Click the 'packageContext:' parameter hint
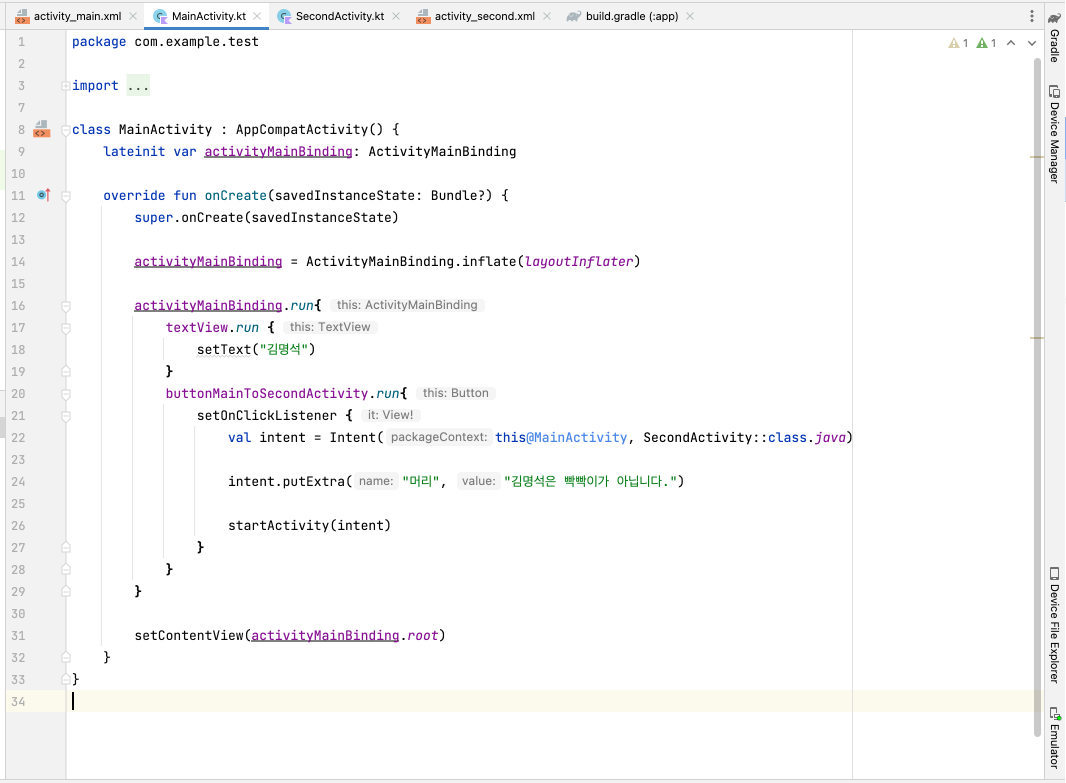The height and width of the screenshot is (783, 1066). [439, 437]
